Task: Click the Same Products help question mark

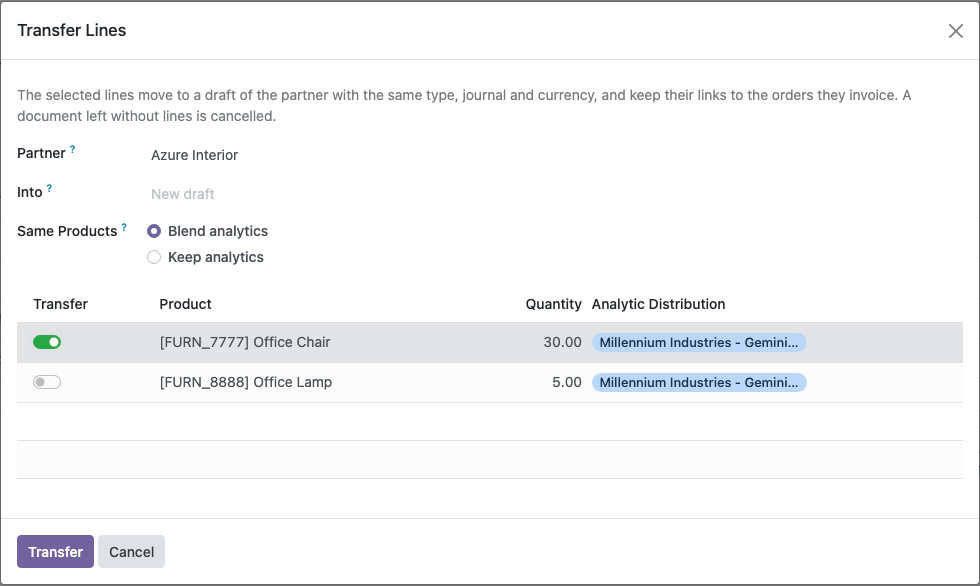Action: [x=124, y=227]
